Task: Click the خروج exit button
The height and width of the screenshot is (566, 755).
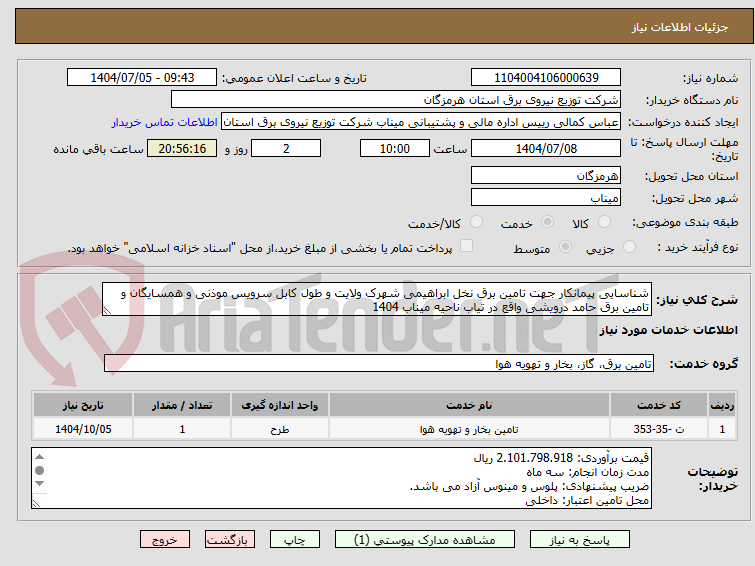Action: (x=165, y=540)
